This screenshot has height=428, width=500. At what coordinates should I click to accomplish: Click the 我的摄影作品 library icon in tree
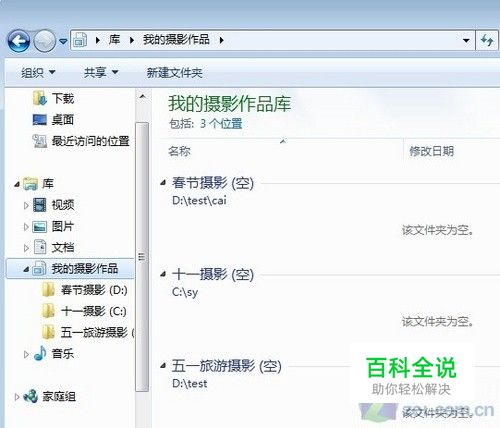click(39, 268)
